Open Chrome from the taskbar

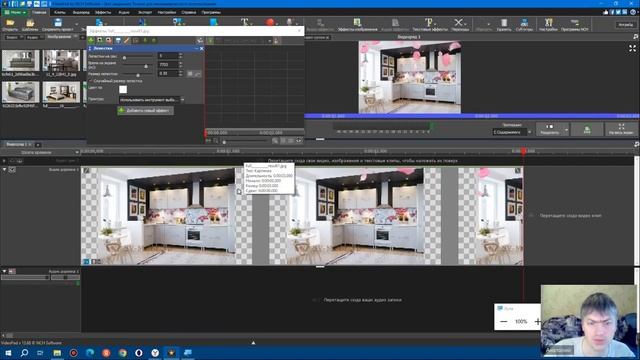(122, 353)
